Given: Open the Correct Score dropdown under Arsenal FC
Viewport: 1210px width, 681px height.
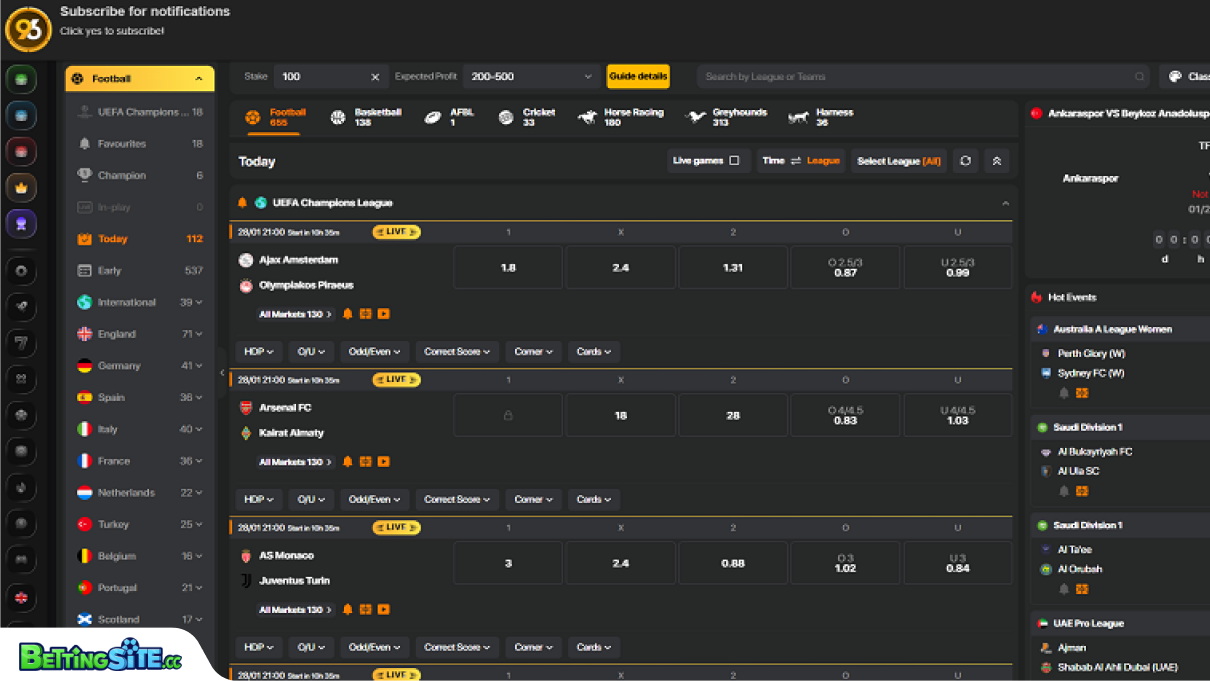Looking at the screenshot, I should [x=457, y=500].
